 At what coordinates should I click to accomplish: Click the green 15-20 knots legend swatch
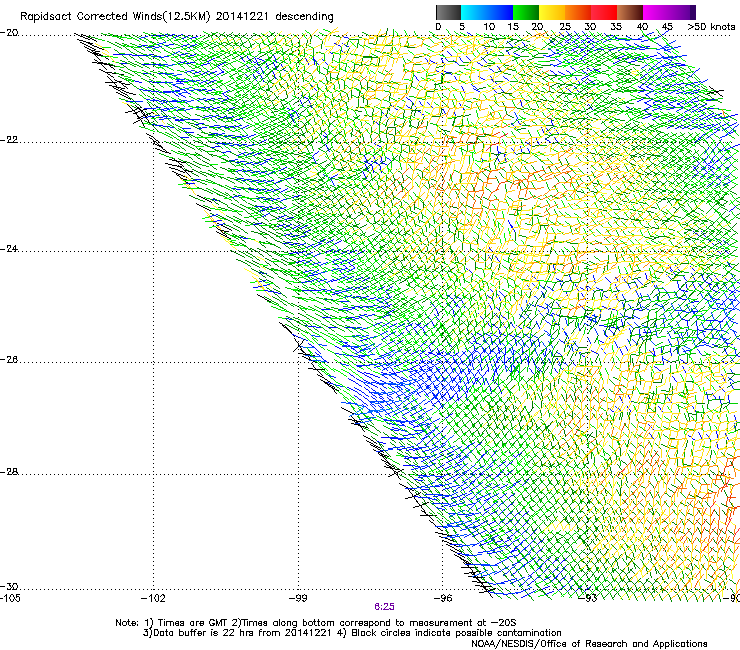point(526,12)
